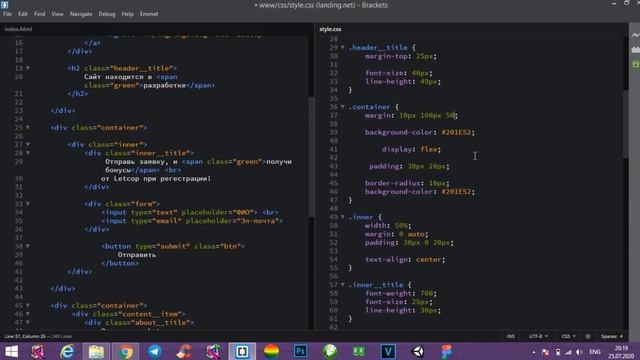Click 'text-align: center;' on line 54
The image size is (640, 360).
(x=405, y=259)
